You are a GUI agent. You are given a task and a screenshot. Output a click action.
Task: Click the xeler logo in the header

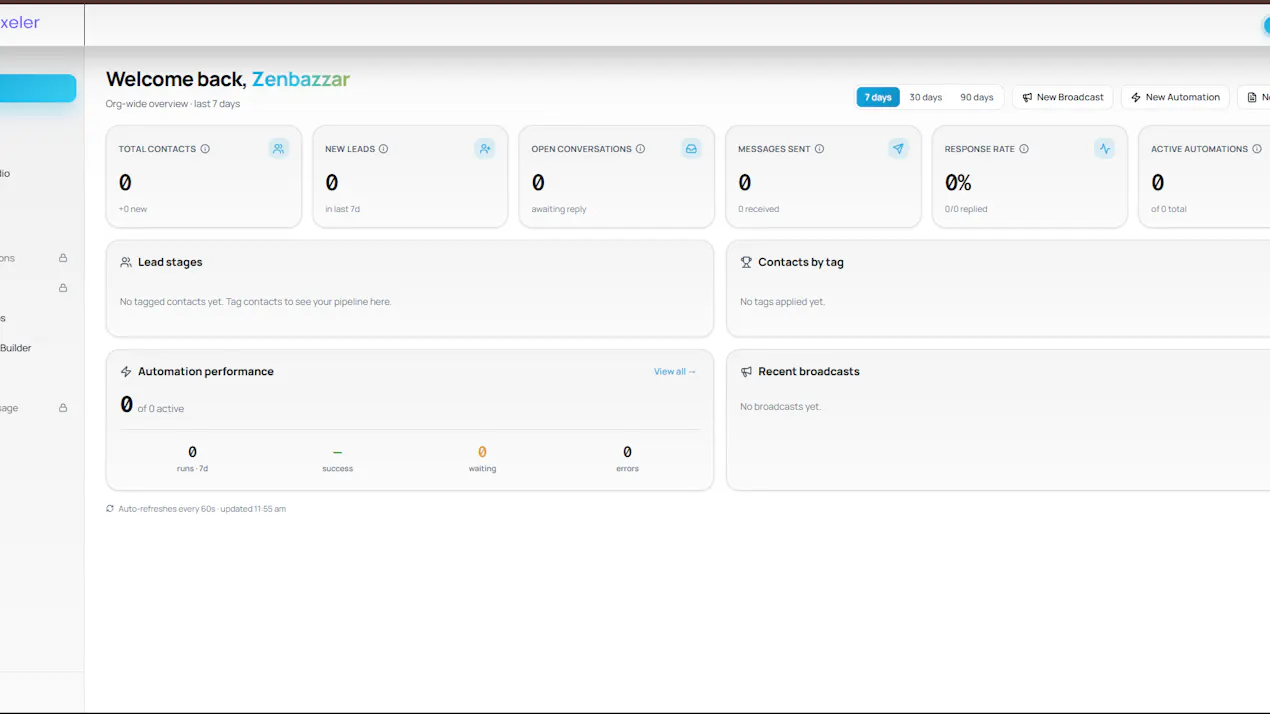pyautogui.click(x=20, y=23)
